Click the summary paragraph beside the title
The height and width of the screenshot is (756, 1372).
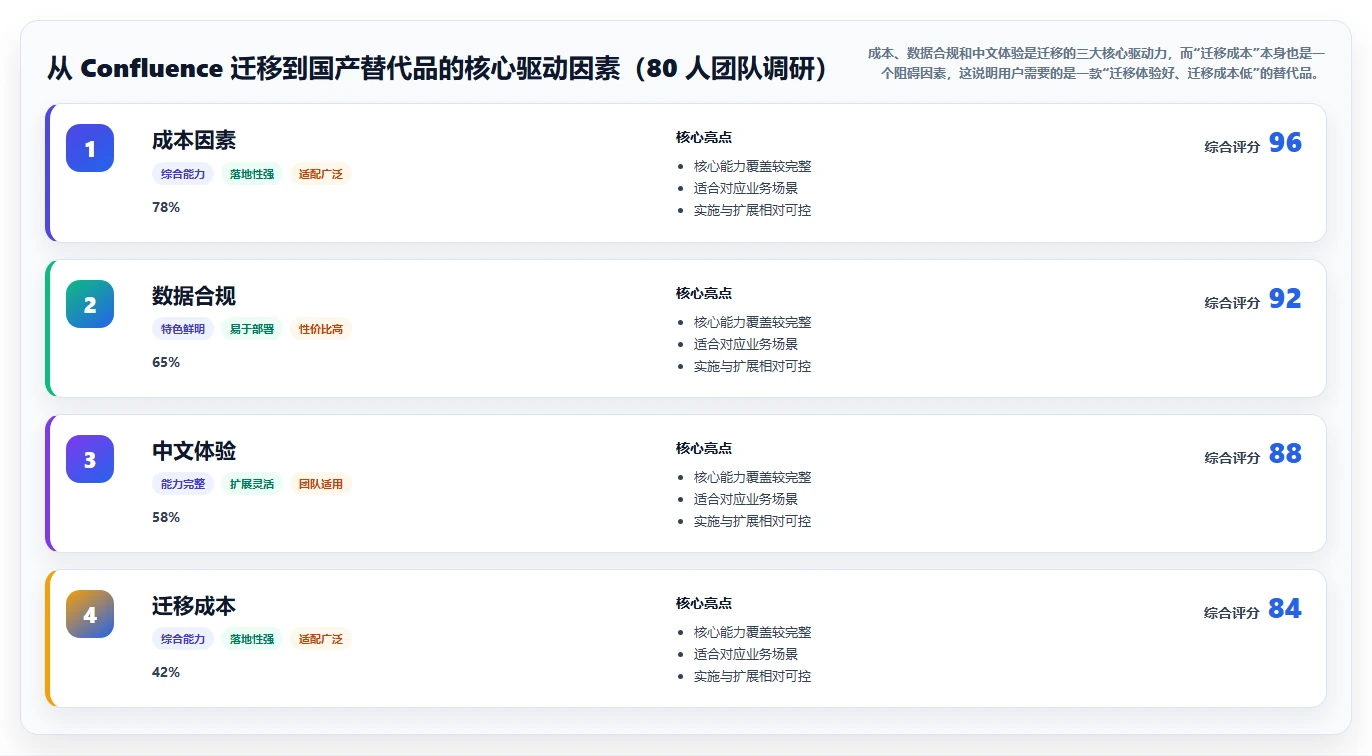(1096, 62)
